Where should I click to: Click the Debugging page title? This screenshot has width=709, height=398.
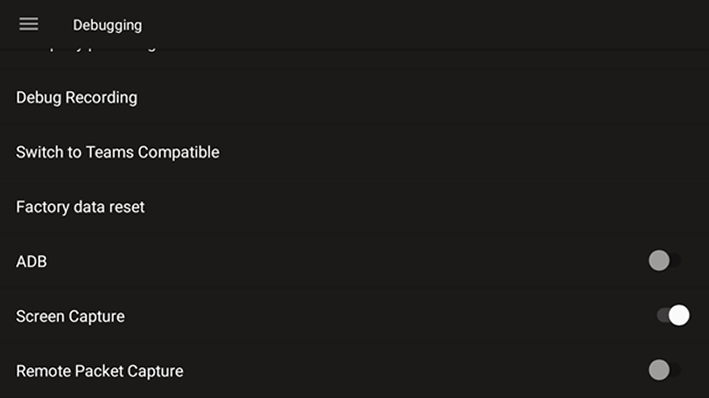point(107,25)
